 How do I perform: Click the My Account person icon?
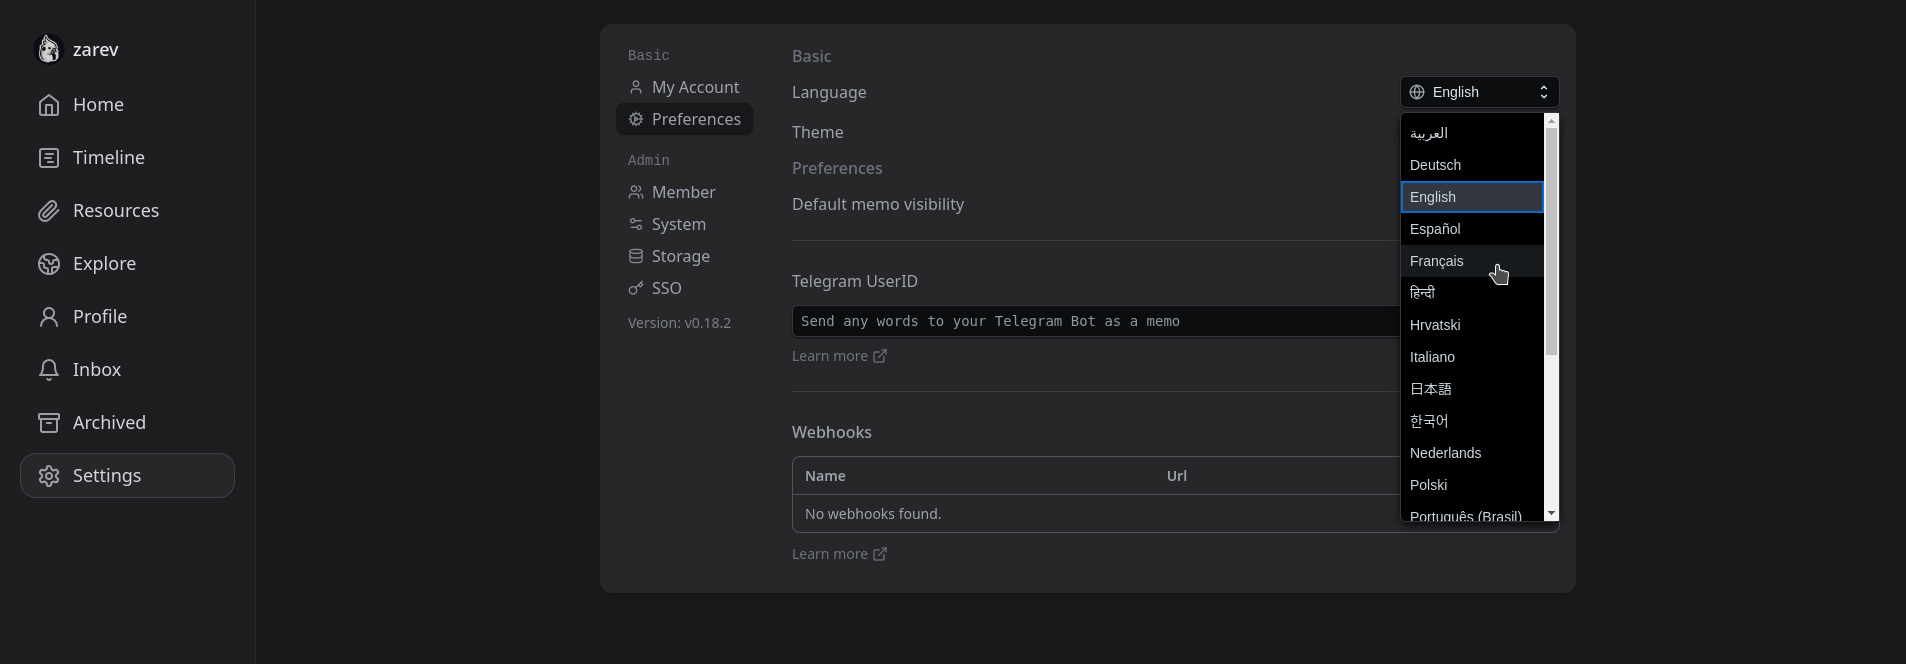coord(636,87)
